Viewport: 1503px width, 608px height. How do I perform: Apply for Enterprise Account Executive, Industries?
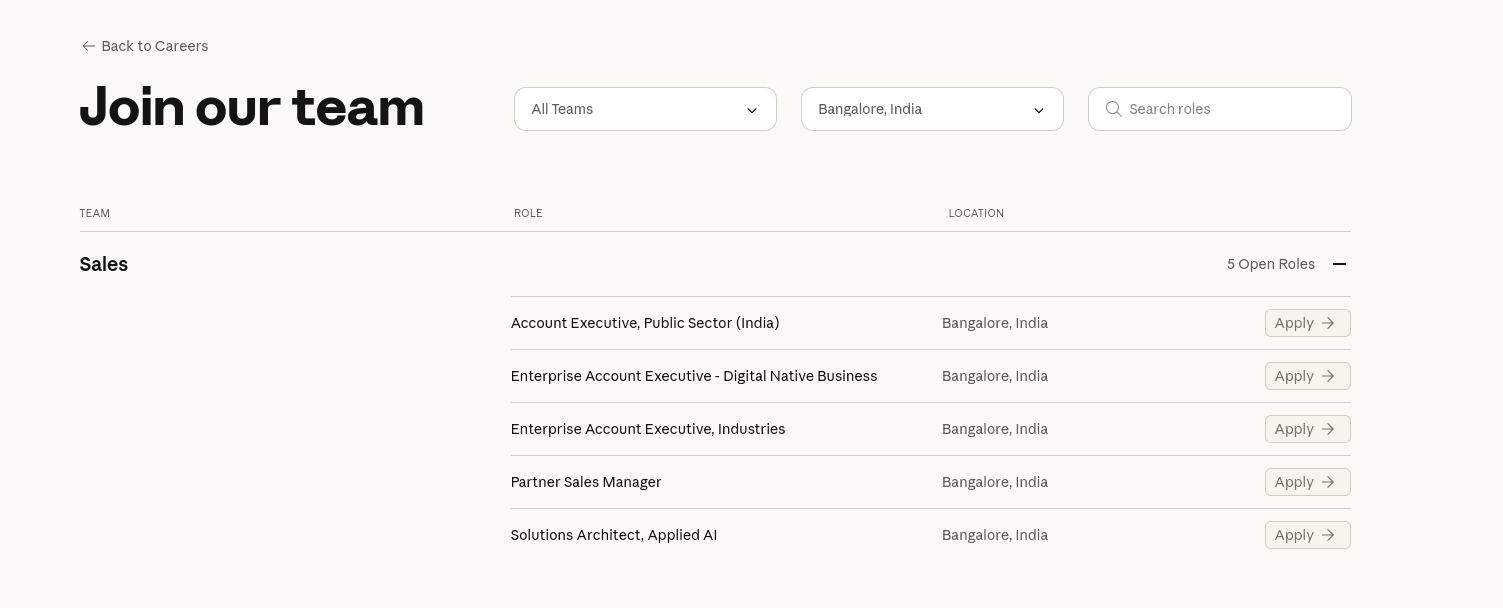pos(1307,429)
